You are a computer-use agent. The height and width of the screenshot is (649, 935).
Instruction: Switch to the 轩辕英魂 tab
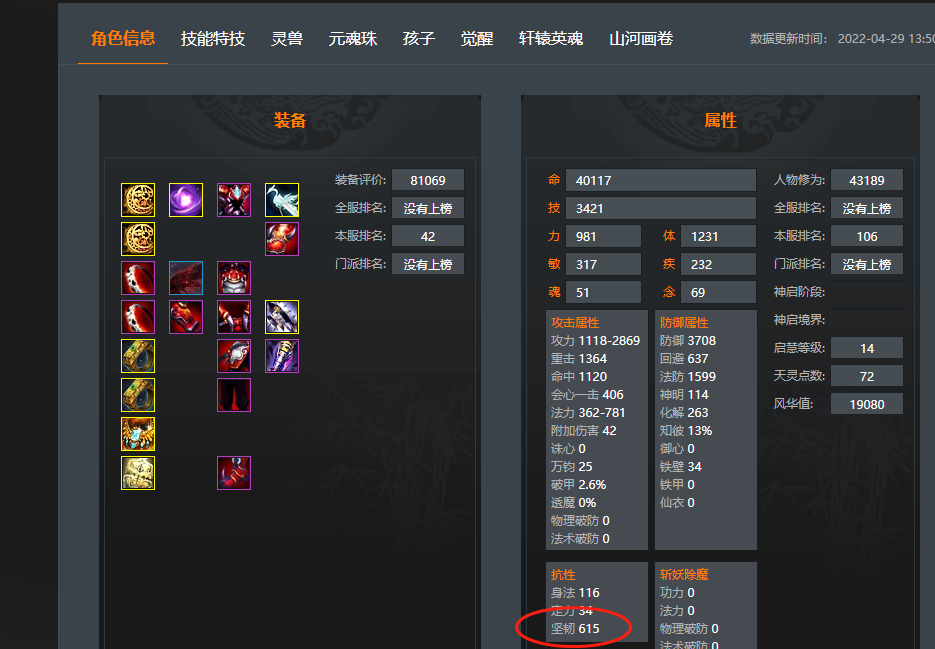point(551,39)
